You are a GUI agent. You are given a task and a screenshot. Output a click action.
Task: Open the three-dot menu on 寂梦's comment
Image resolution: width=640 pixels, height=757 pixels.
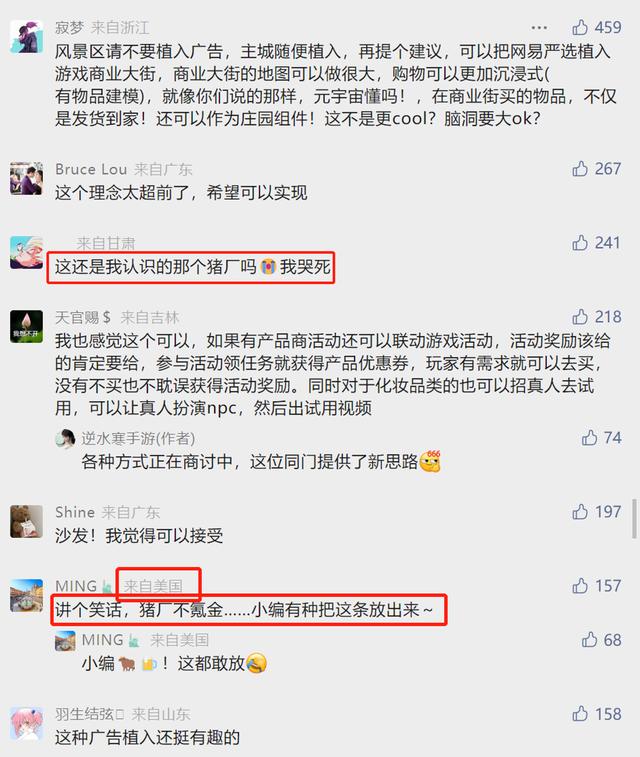coord(539,28)
